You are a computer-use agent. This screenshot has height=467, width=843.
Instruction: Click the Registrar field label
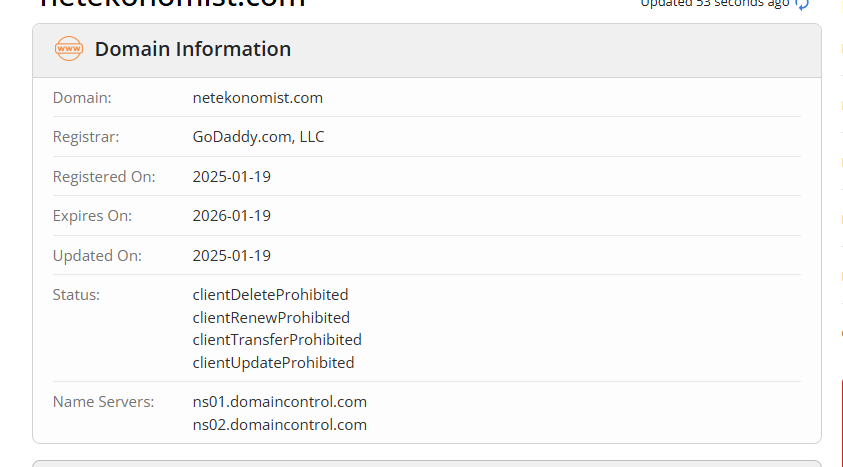click(x=86, y=136)
